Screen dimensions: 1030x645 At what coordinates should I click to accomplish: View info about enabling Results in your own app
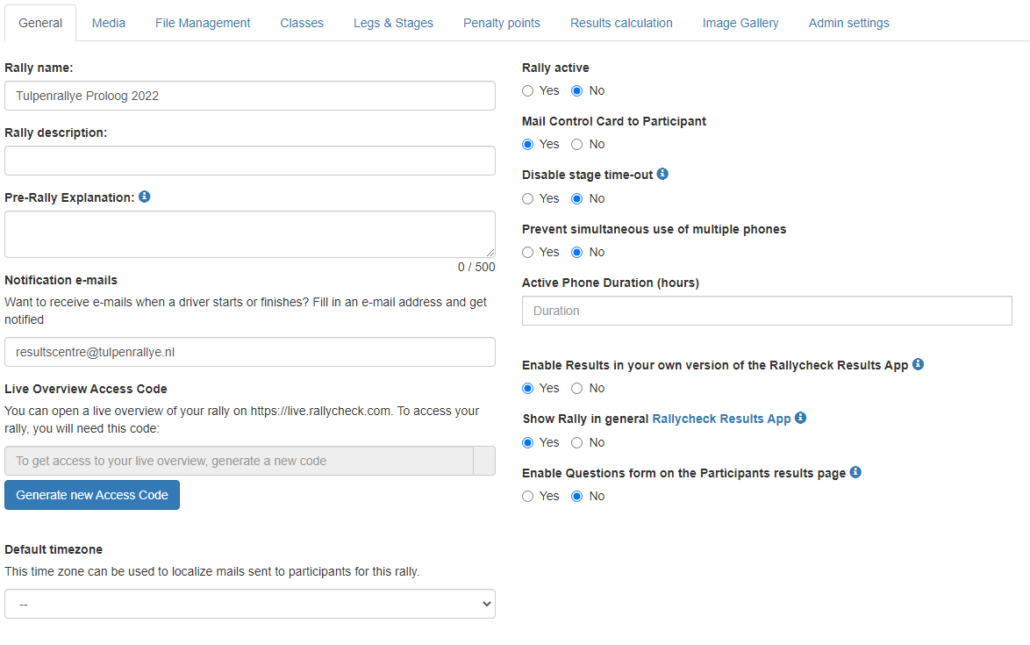pos(917,364)
